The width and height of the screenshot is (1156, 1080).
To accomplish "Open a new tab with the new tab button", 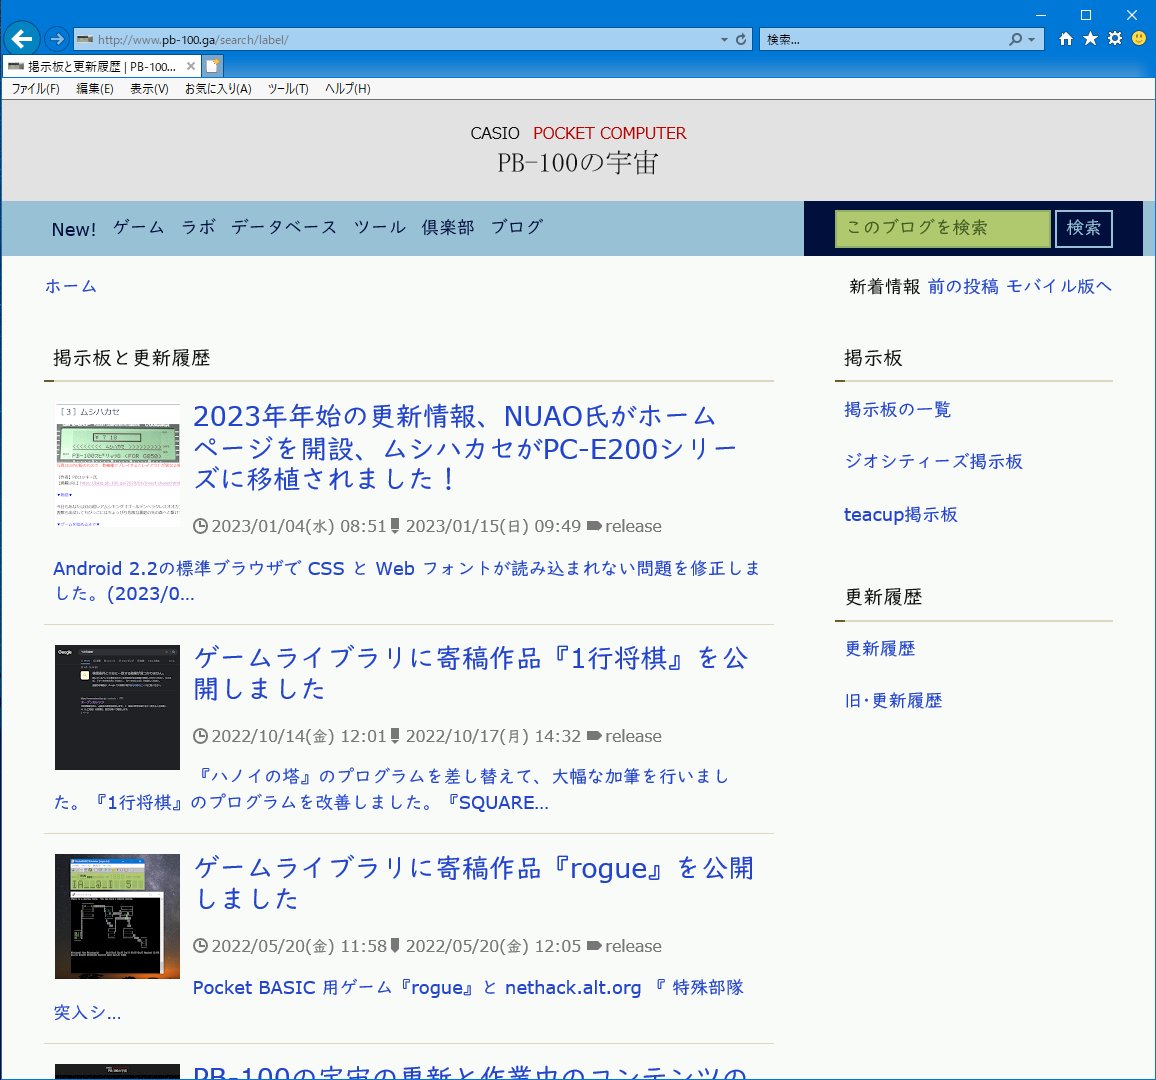I will pos(212,66).
